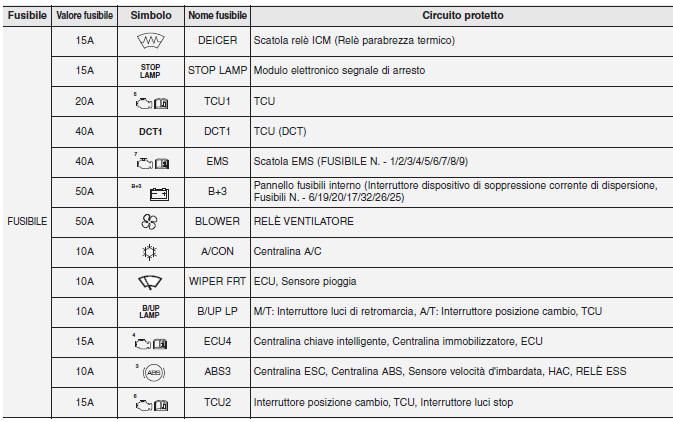Select the 'Valore fusibile' column header
Image resolution: width=673 pixels, height=422 pixels.
tap(85, 16)
